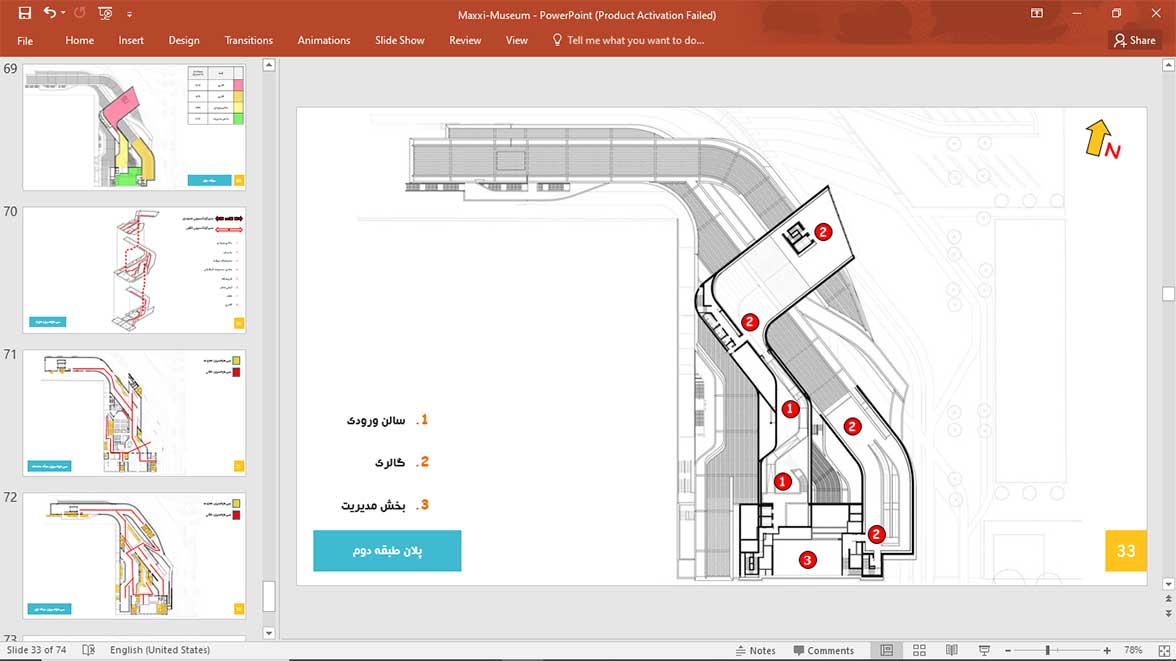Click the zoom in plus button
This screenshot has height=661, width=1176.
click(x=1107, y=650)
